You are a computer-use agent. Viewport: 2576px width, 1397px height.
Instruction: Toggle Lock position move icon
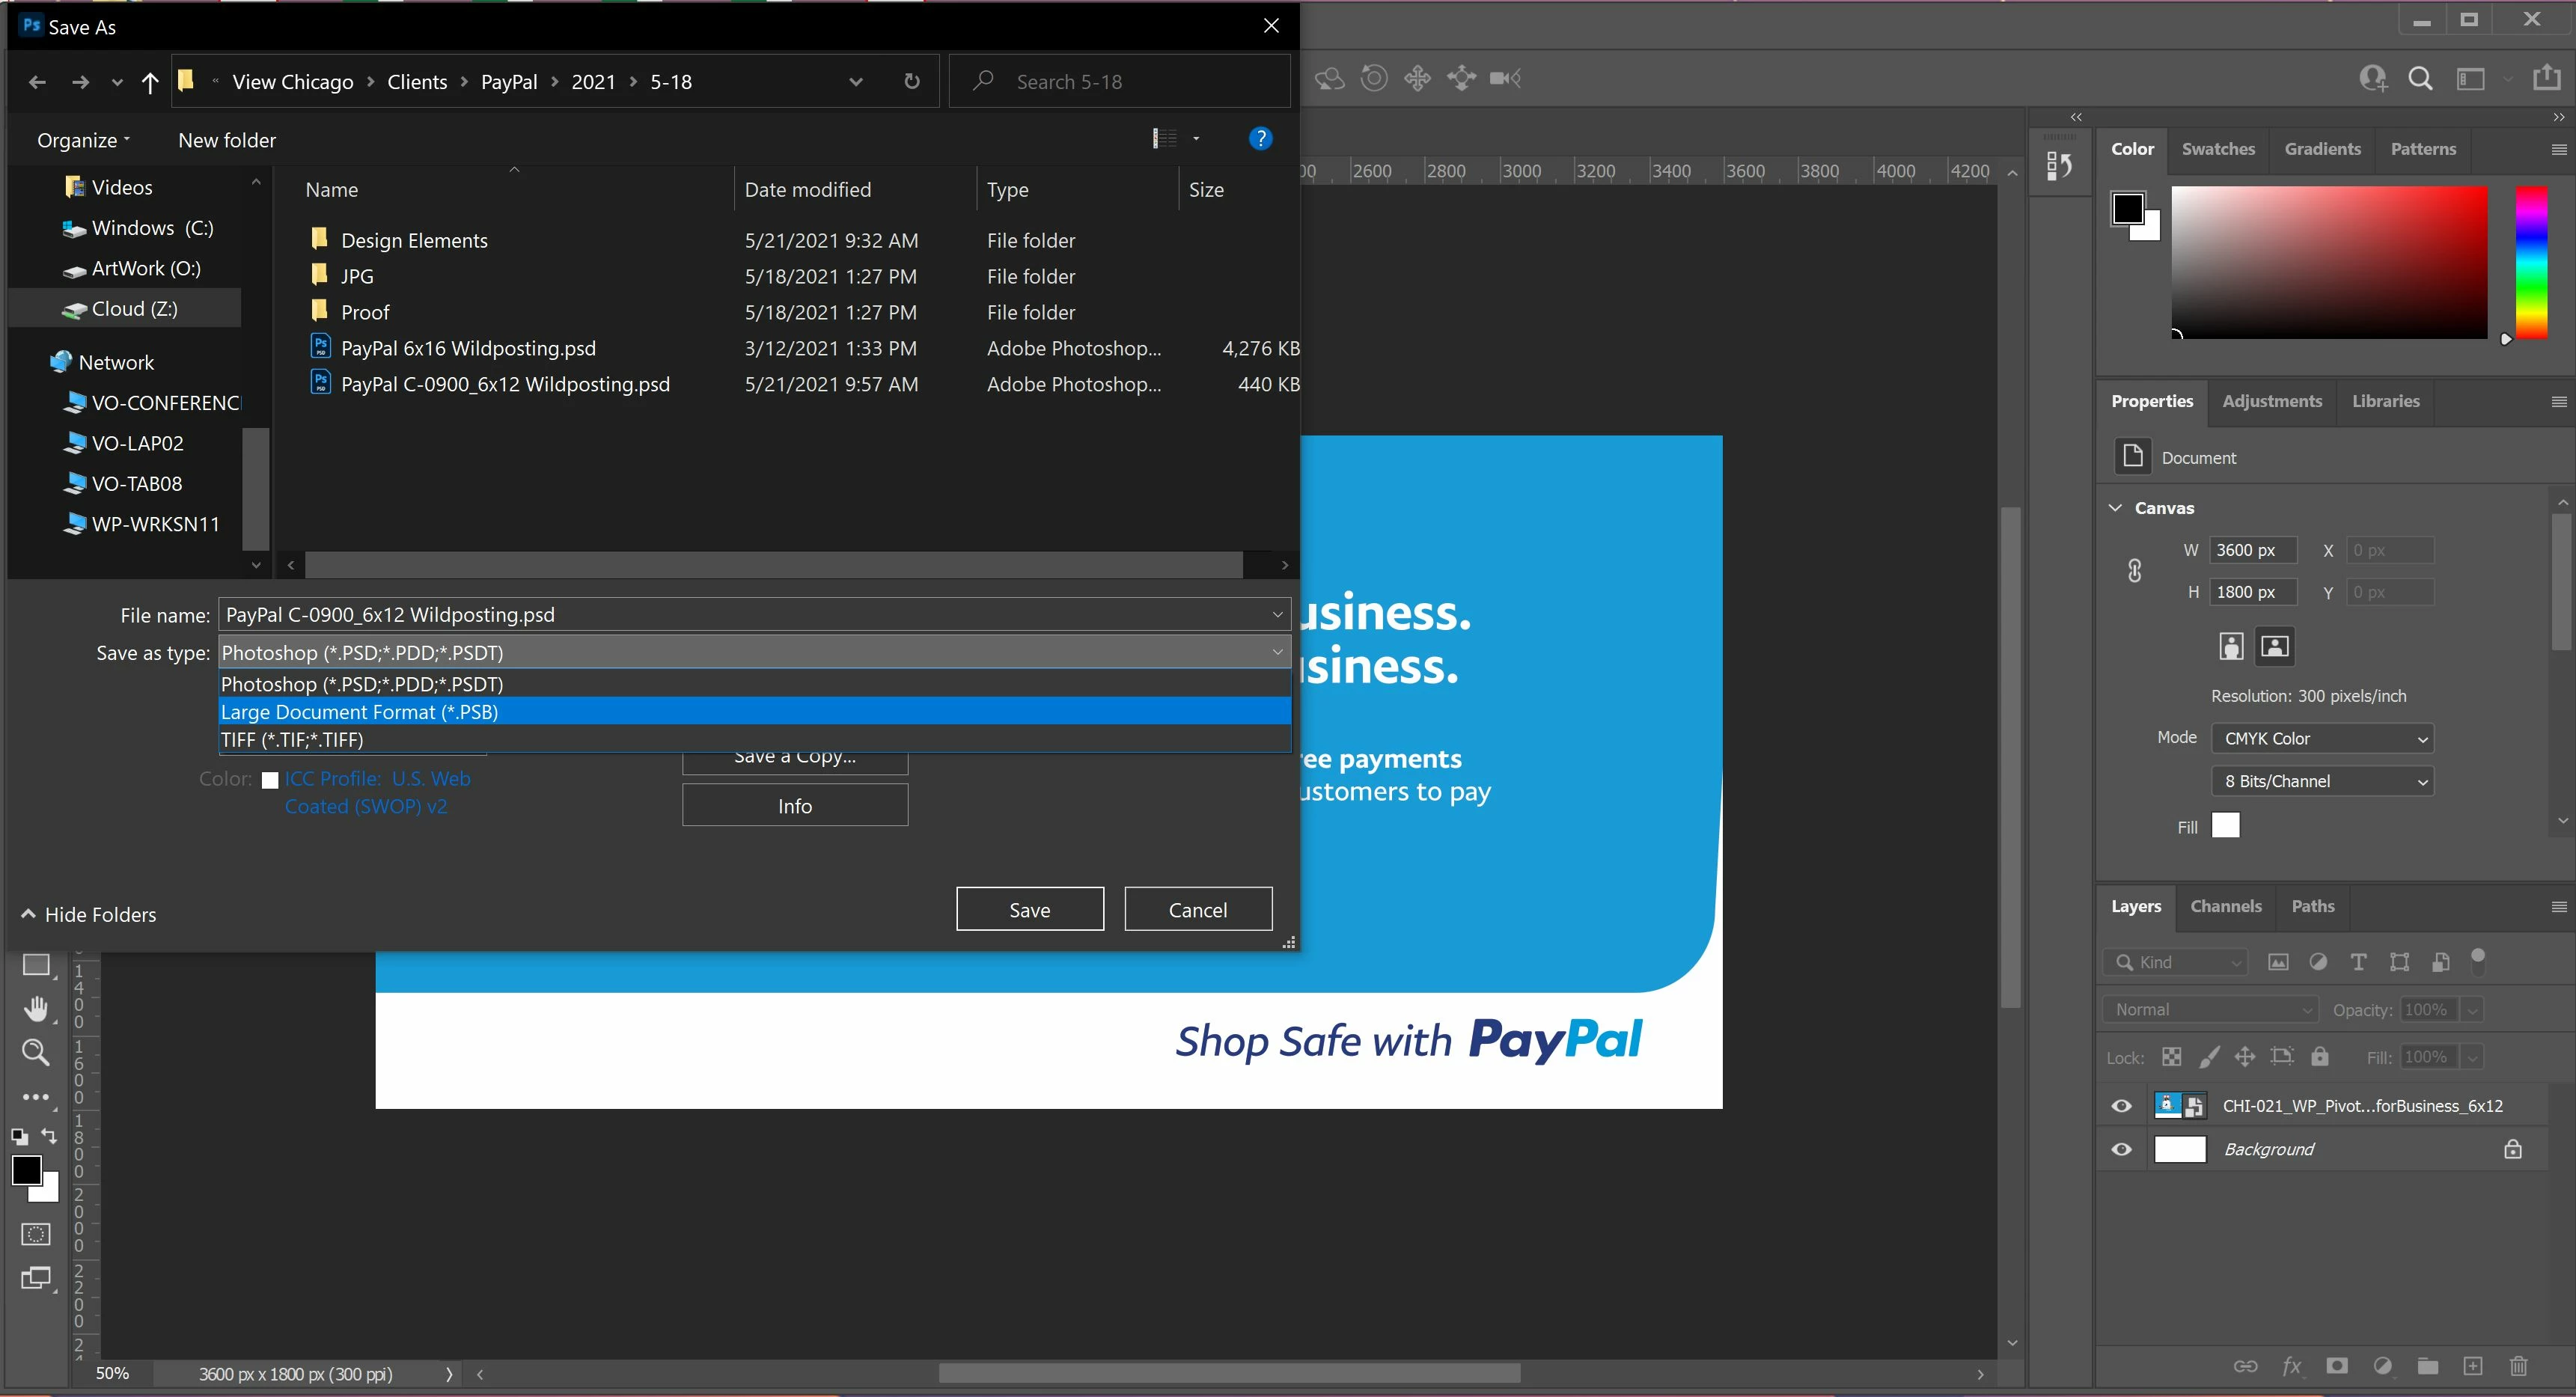coord(2245,1057)
